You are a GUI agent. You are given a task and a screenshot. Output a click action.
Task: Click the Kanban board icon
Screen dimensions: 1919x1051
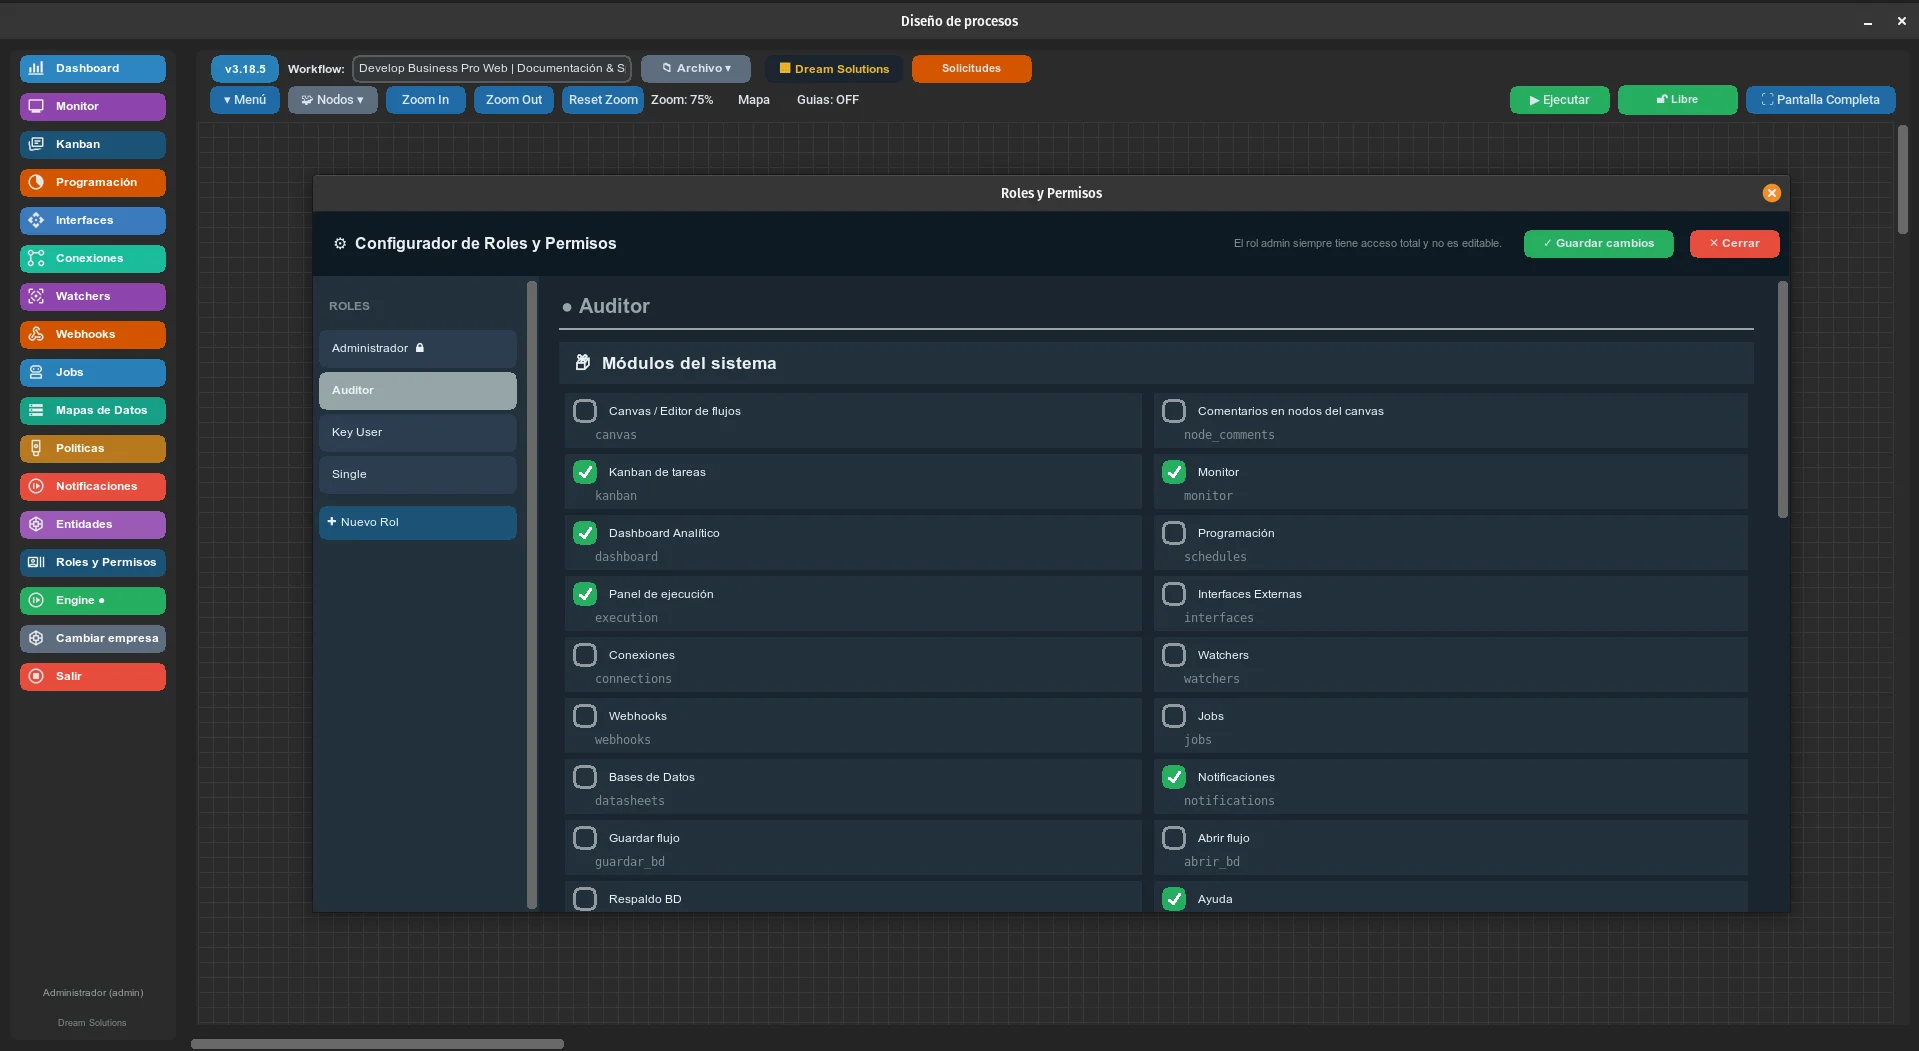pos(36,144)
